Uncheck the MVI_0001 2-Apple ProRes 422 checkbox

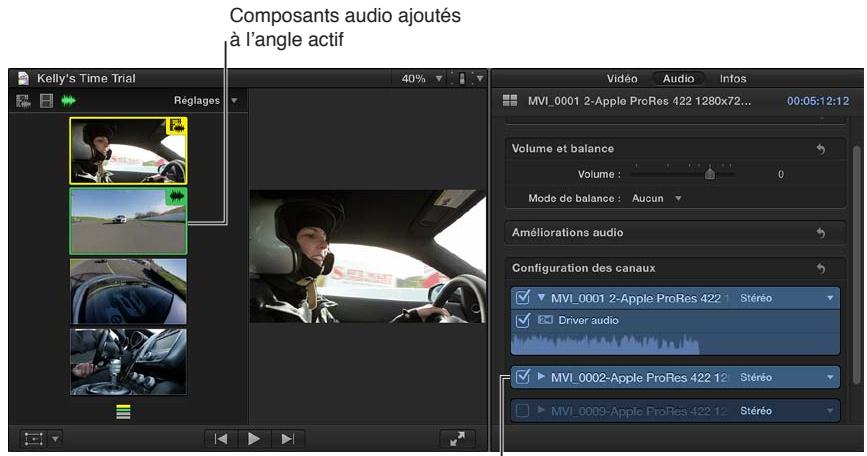tap(523, 298)
